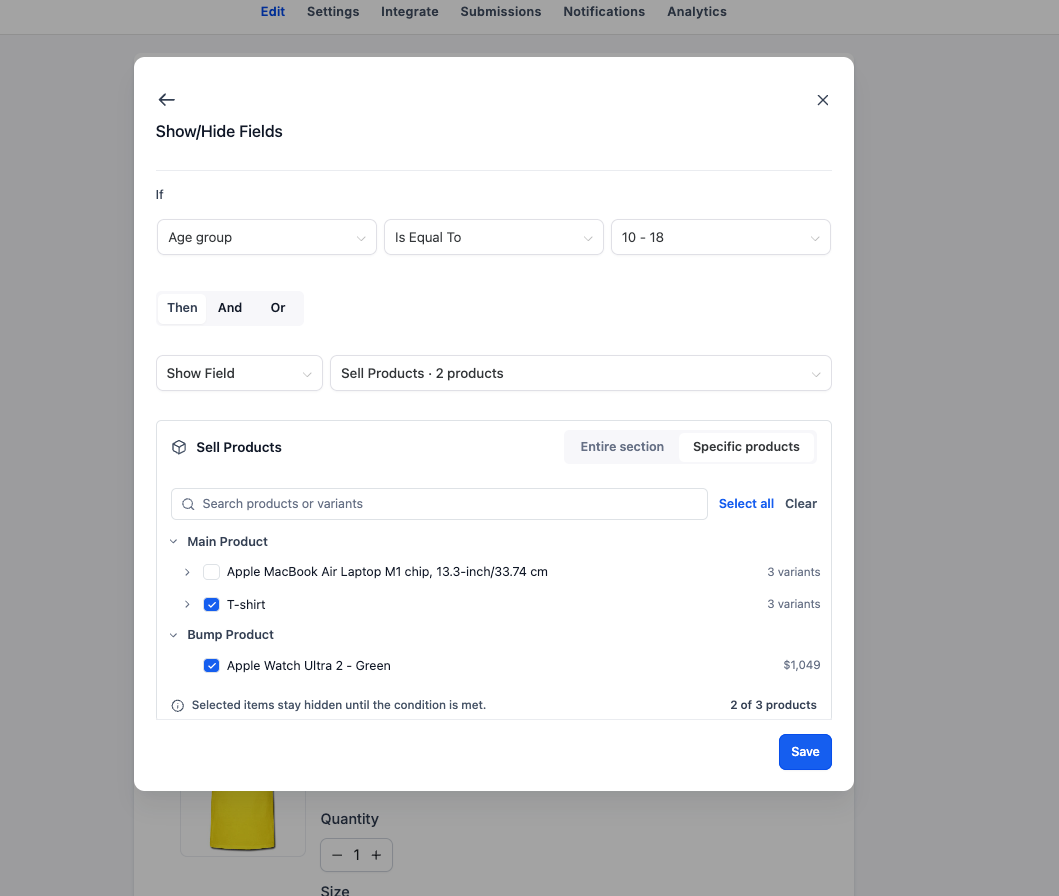Viewport: 1059px width, 896px height.
Task: Decrease quantity with minus icon
Action: tap(337, 855)
